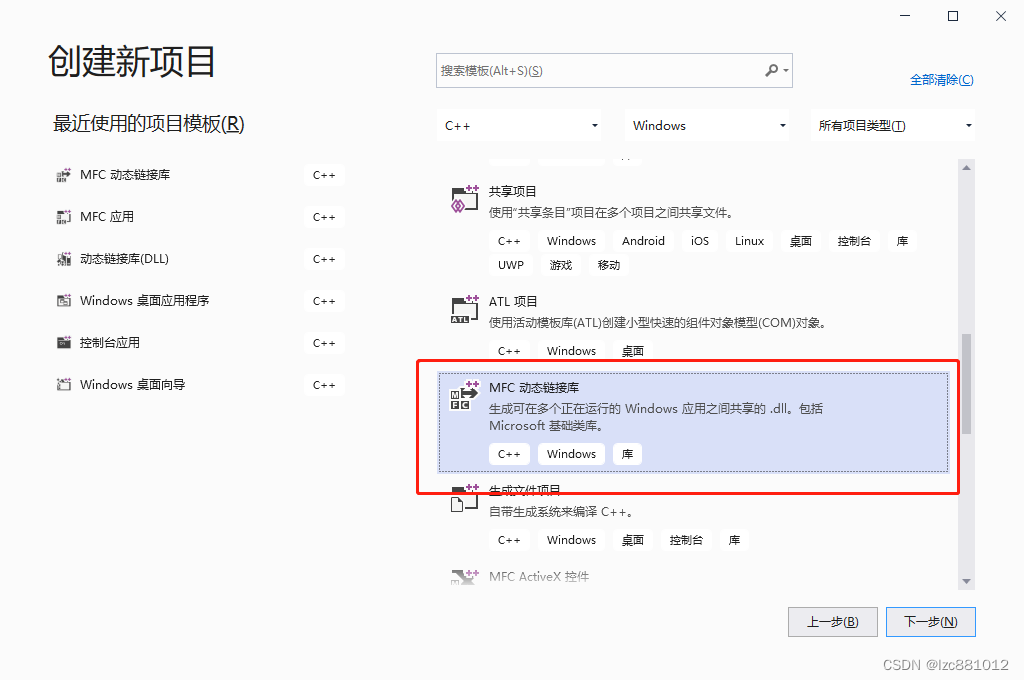This screenshot has width=1024, height=680.
Task: Click Windows tag under ATL 项目
Action: 571,351
